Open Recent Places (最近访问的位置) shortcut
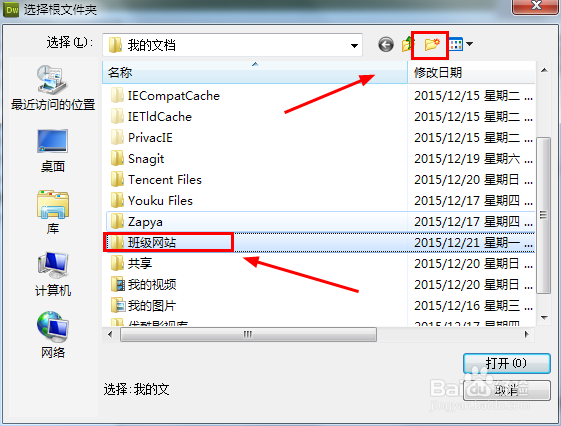This screenshot has height=426, width=561. pyautogui.click(x=53, y=88)
